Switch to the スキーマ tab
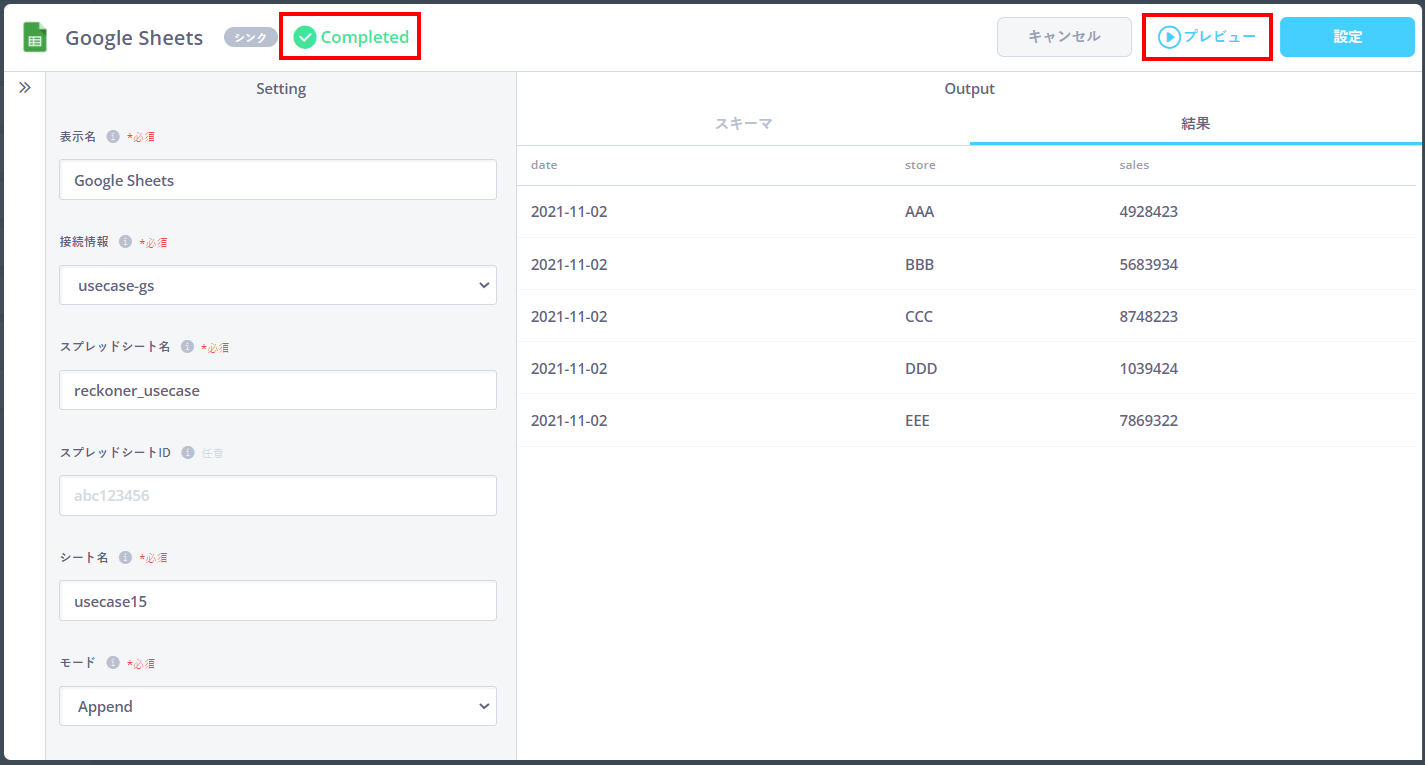Screen dimensions: 1425x765 (x=743, y=124)
